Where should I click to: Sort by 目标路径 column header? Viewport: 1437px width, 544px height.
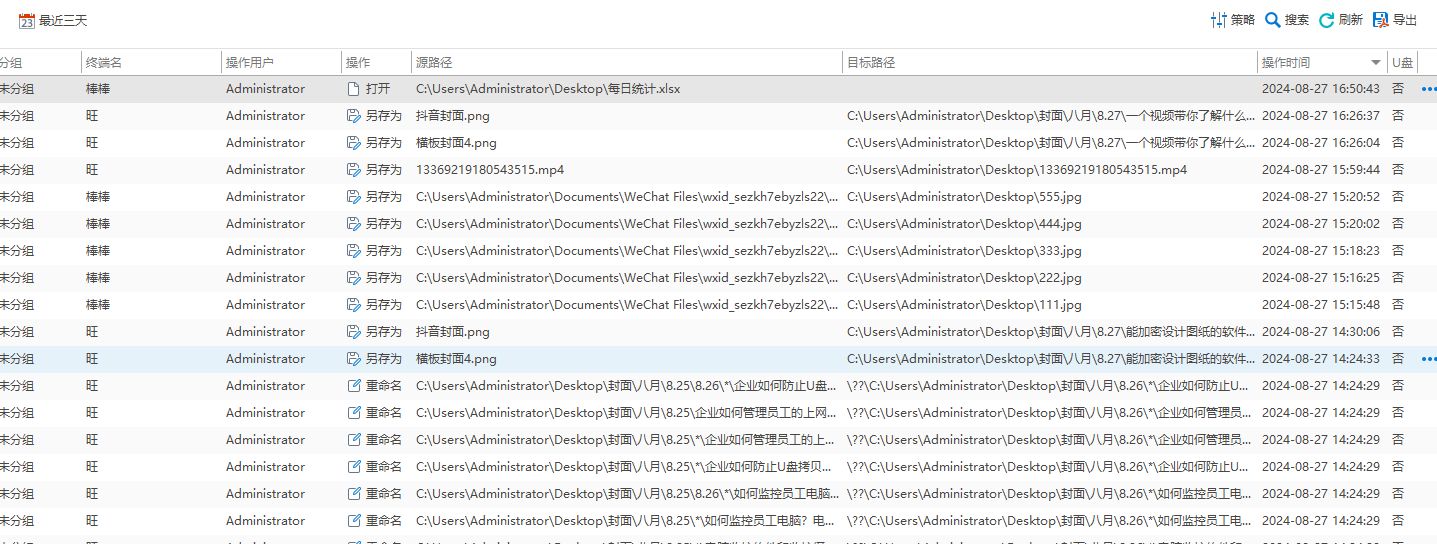(x=1050, y=62)
